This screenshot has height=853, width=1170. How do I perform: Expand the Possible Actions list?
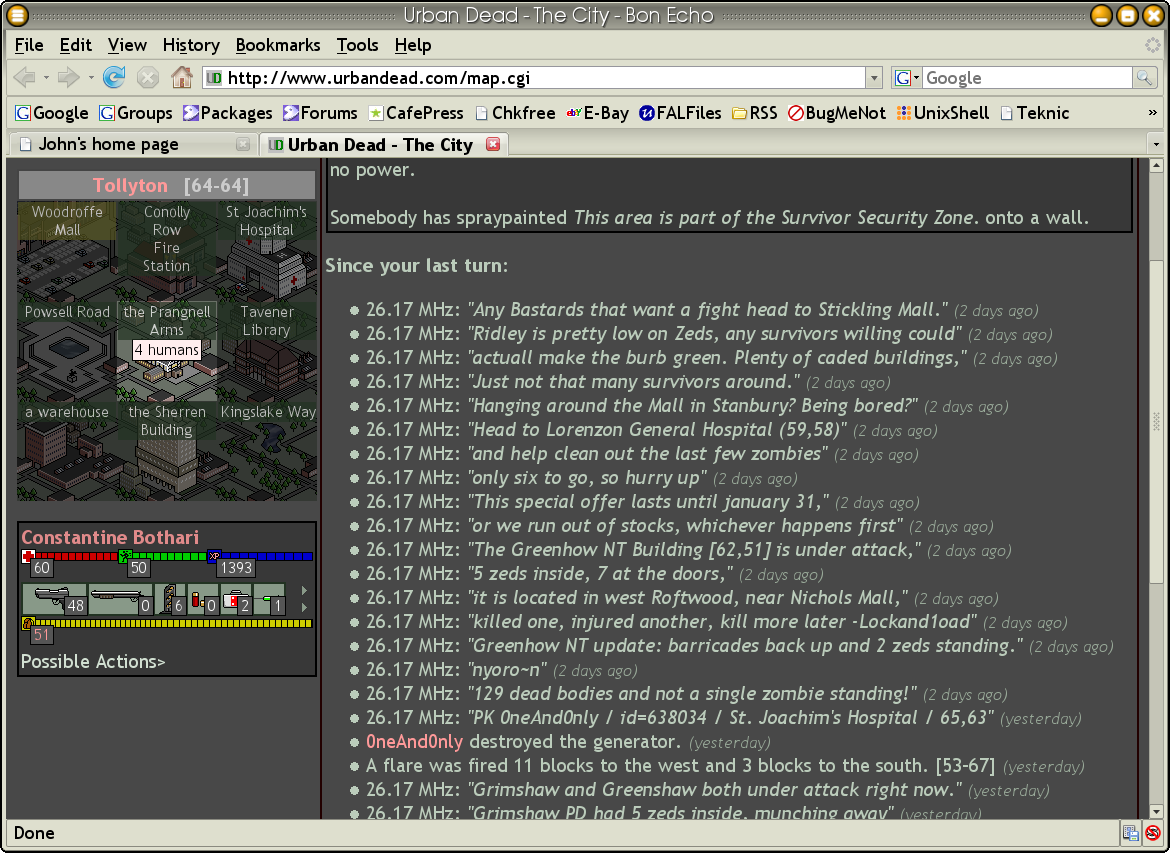[93, 661]
